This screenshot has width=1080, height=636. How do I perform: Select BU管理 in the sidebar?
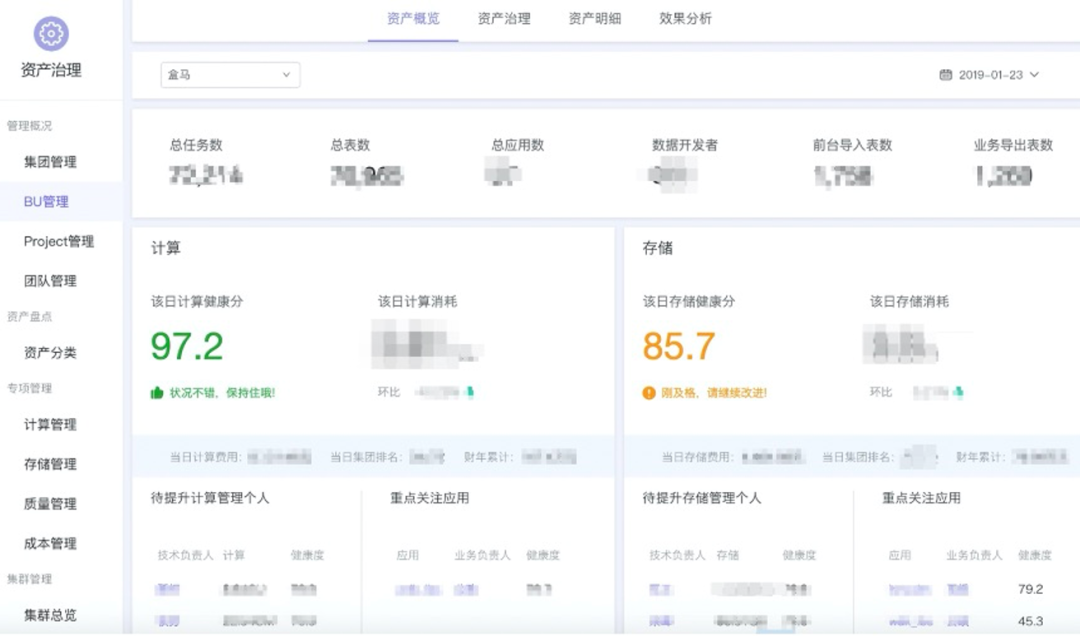[x=46, y=201]
